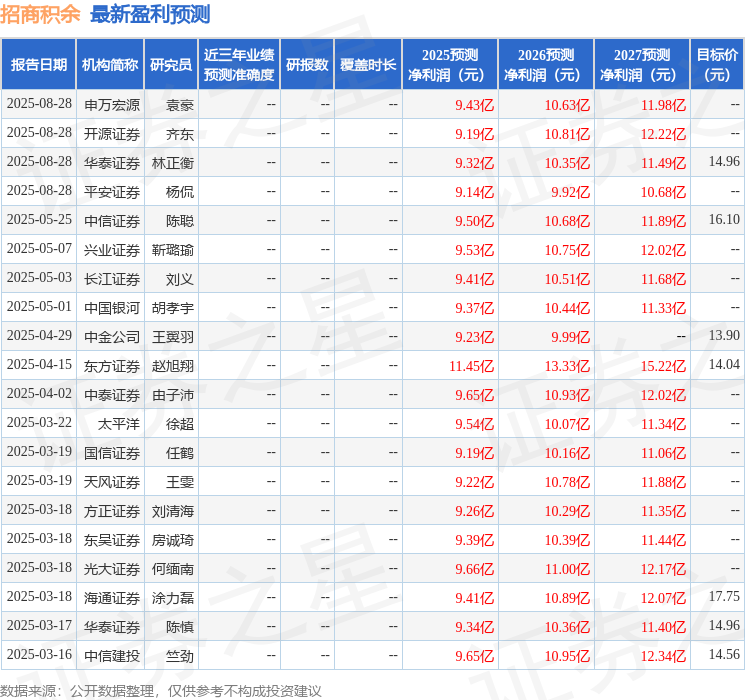Click institution name 光大证券
The height and width of the screenshot is (700, 745).
pos(112,568)
